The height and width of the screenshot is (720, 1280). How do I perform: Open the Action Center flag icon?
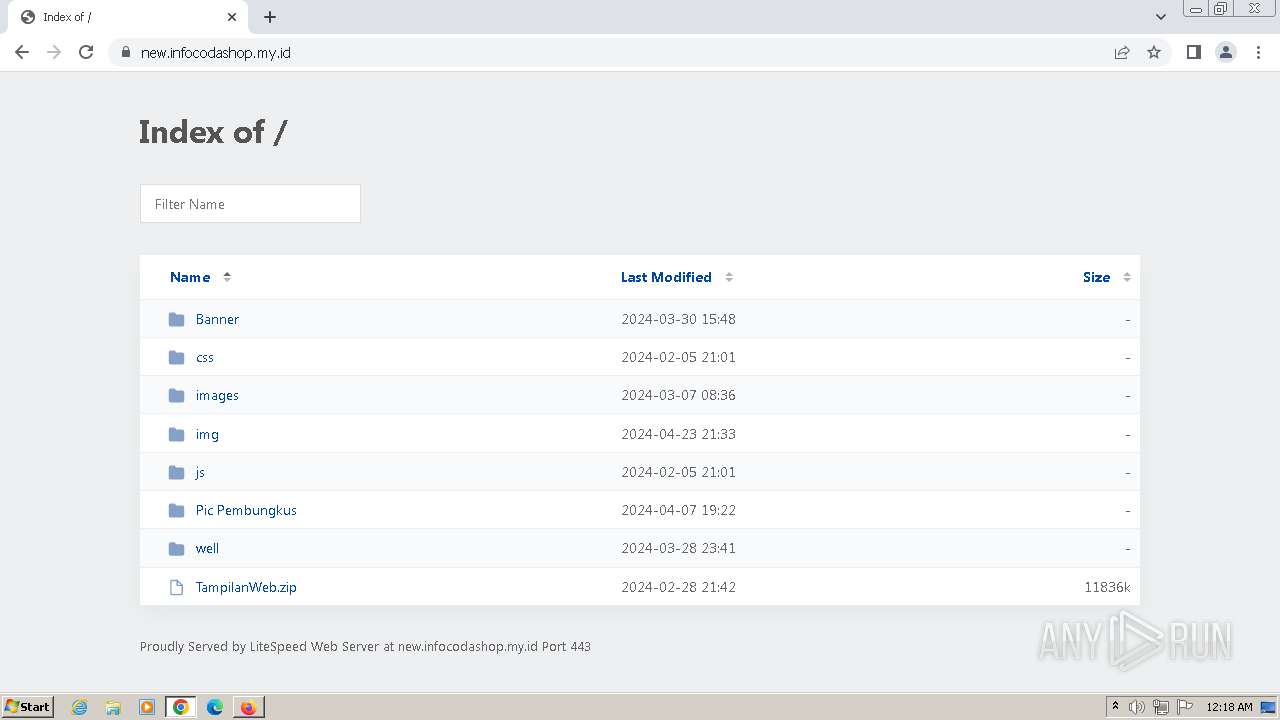1185,707
